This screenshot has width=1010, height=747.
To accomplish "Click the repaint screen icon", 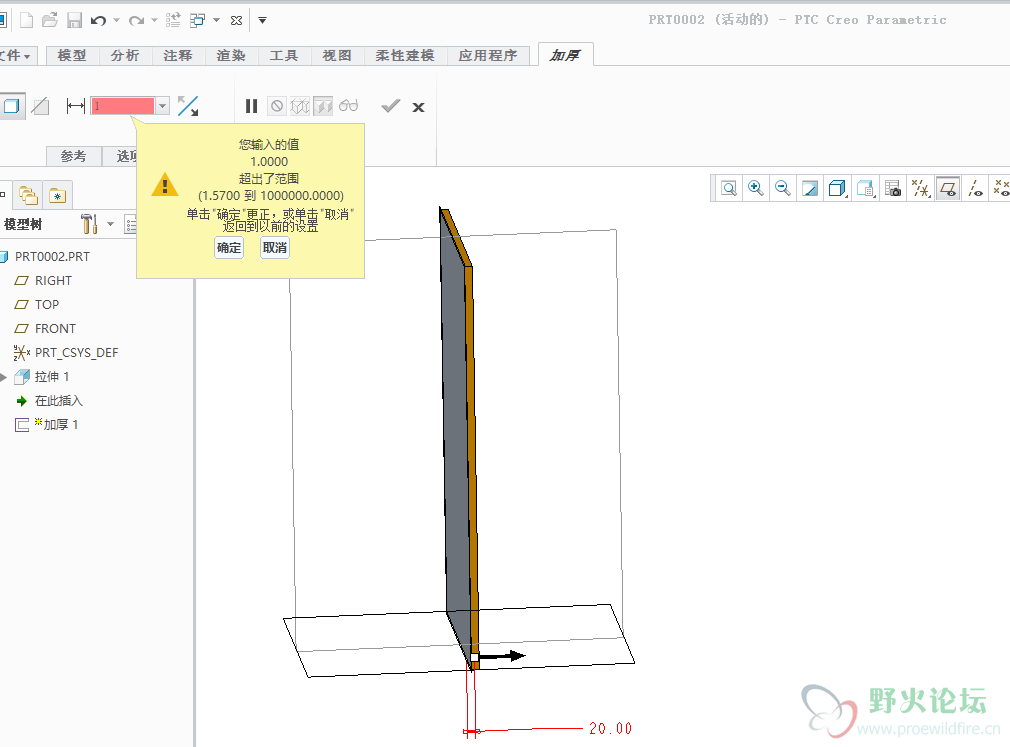I will [810, 189].
